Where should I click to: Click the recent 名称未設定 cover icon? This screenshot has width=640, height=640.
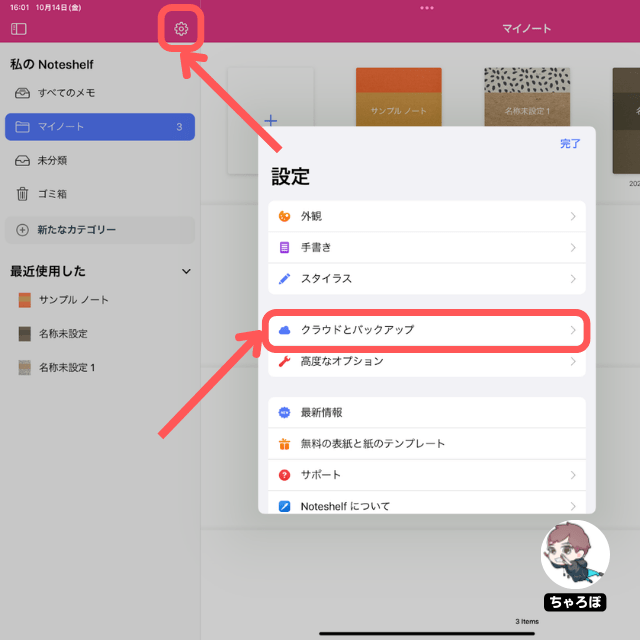(x=25, y=334)
